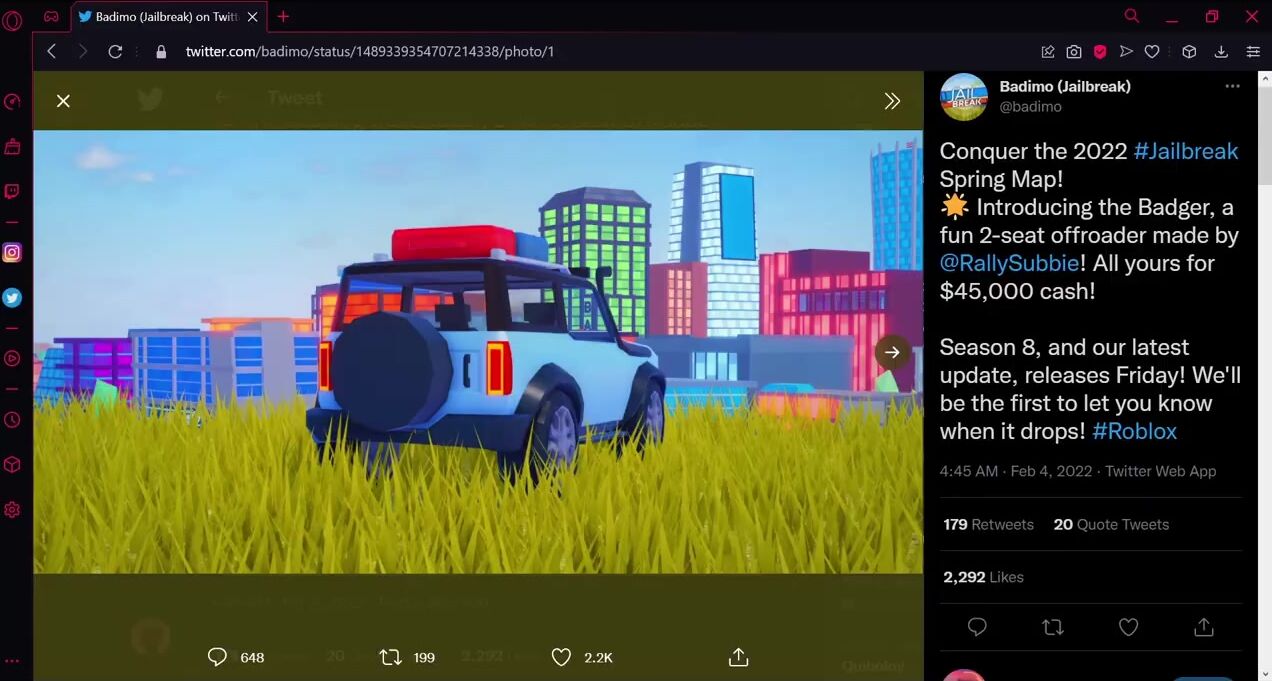Like the tweet with the side panel heart
Image resolution: width=1272 pixels, height=681 pixels.
[x=1128, y=627]
